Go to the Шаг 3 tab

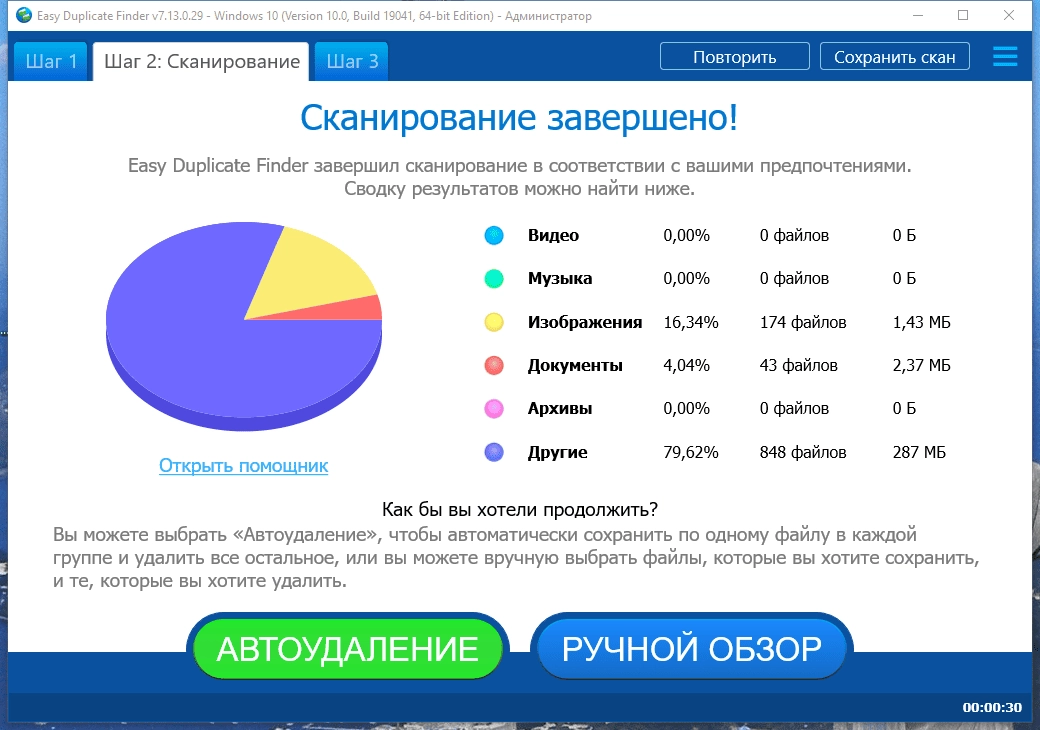(352, 62)
